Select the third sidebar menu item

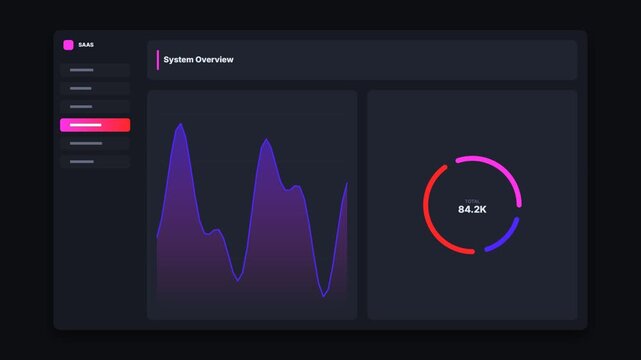pos(95,107)
